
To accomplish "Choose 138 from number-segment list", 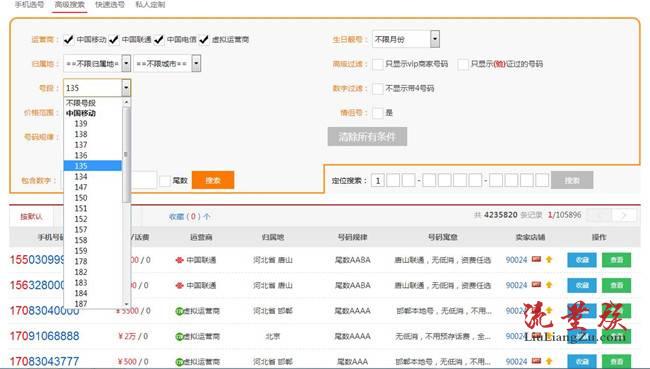I will pyautogui.click(x=93, y=134).
